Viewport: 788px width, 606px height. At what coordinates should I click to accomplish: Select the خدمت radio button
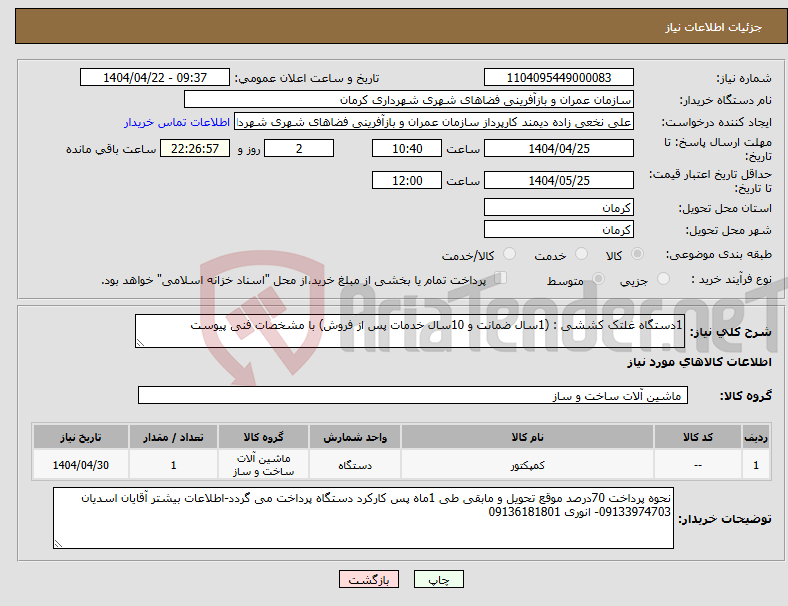(x=581, y=254)
